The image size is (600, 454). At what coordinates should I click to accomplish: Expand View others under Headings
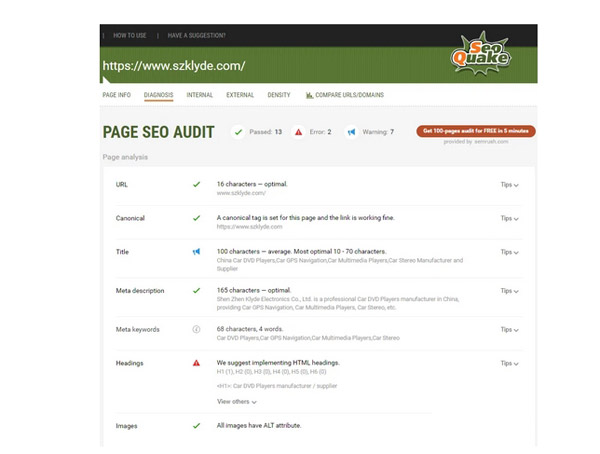coord(236,402)
